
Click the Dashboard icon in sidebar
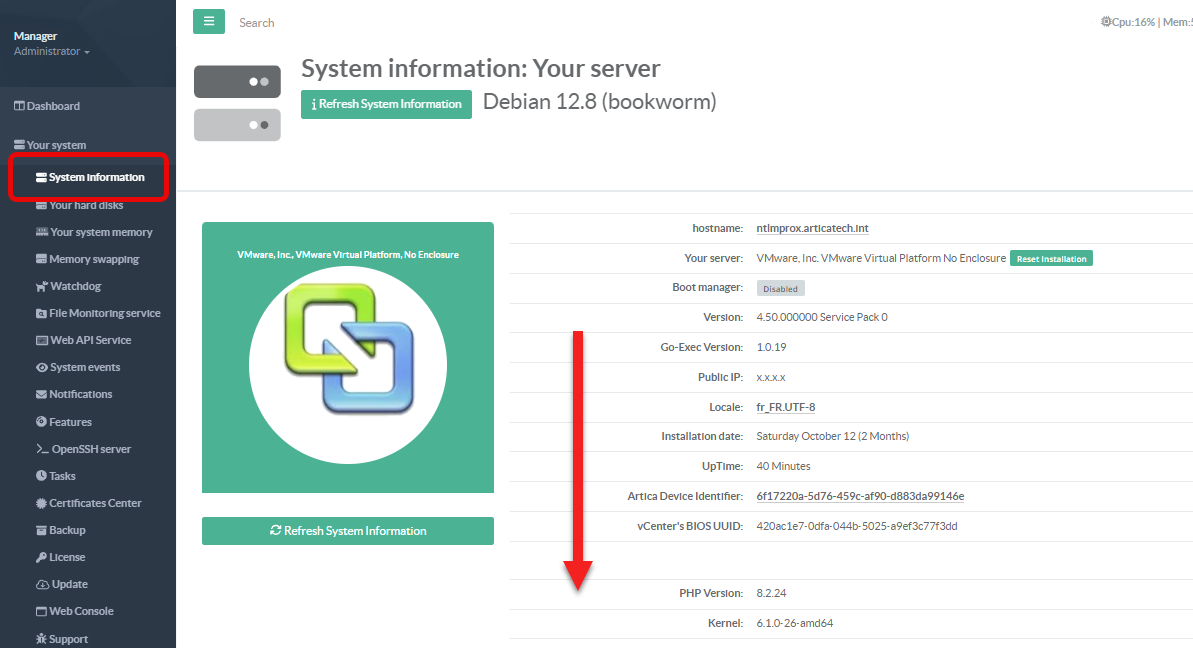pos(19,106)
